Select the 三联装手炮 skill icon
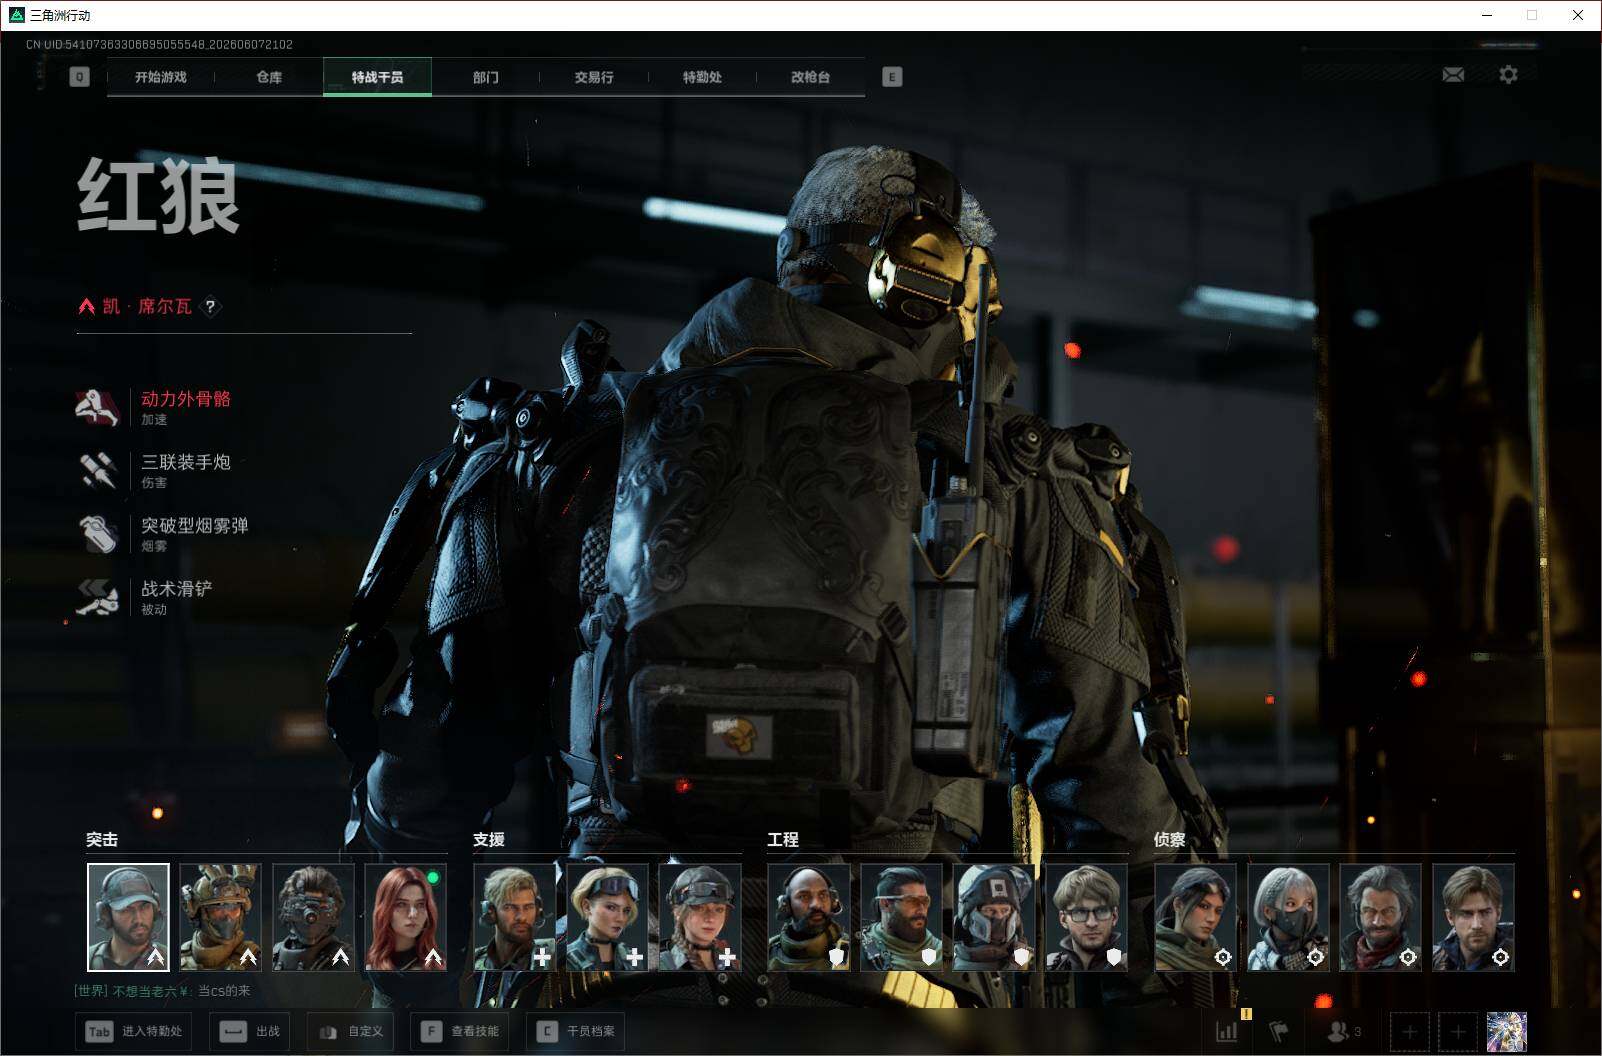Screen dimensions: 1602x1056 [x=98, y=470]
